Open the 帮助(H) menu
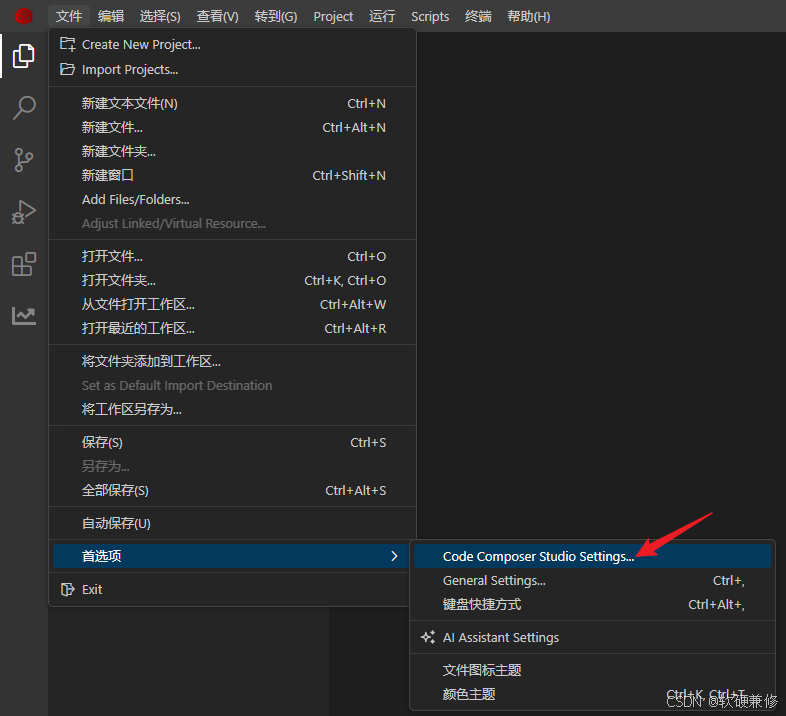 point(529,17)
